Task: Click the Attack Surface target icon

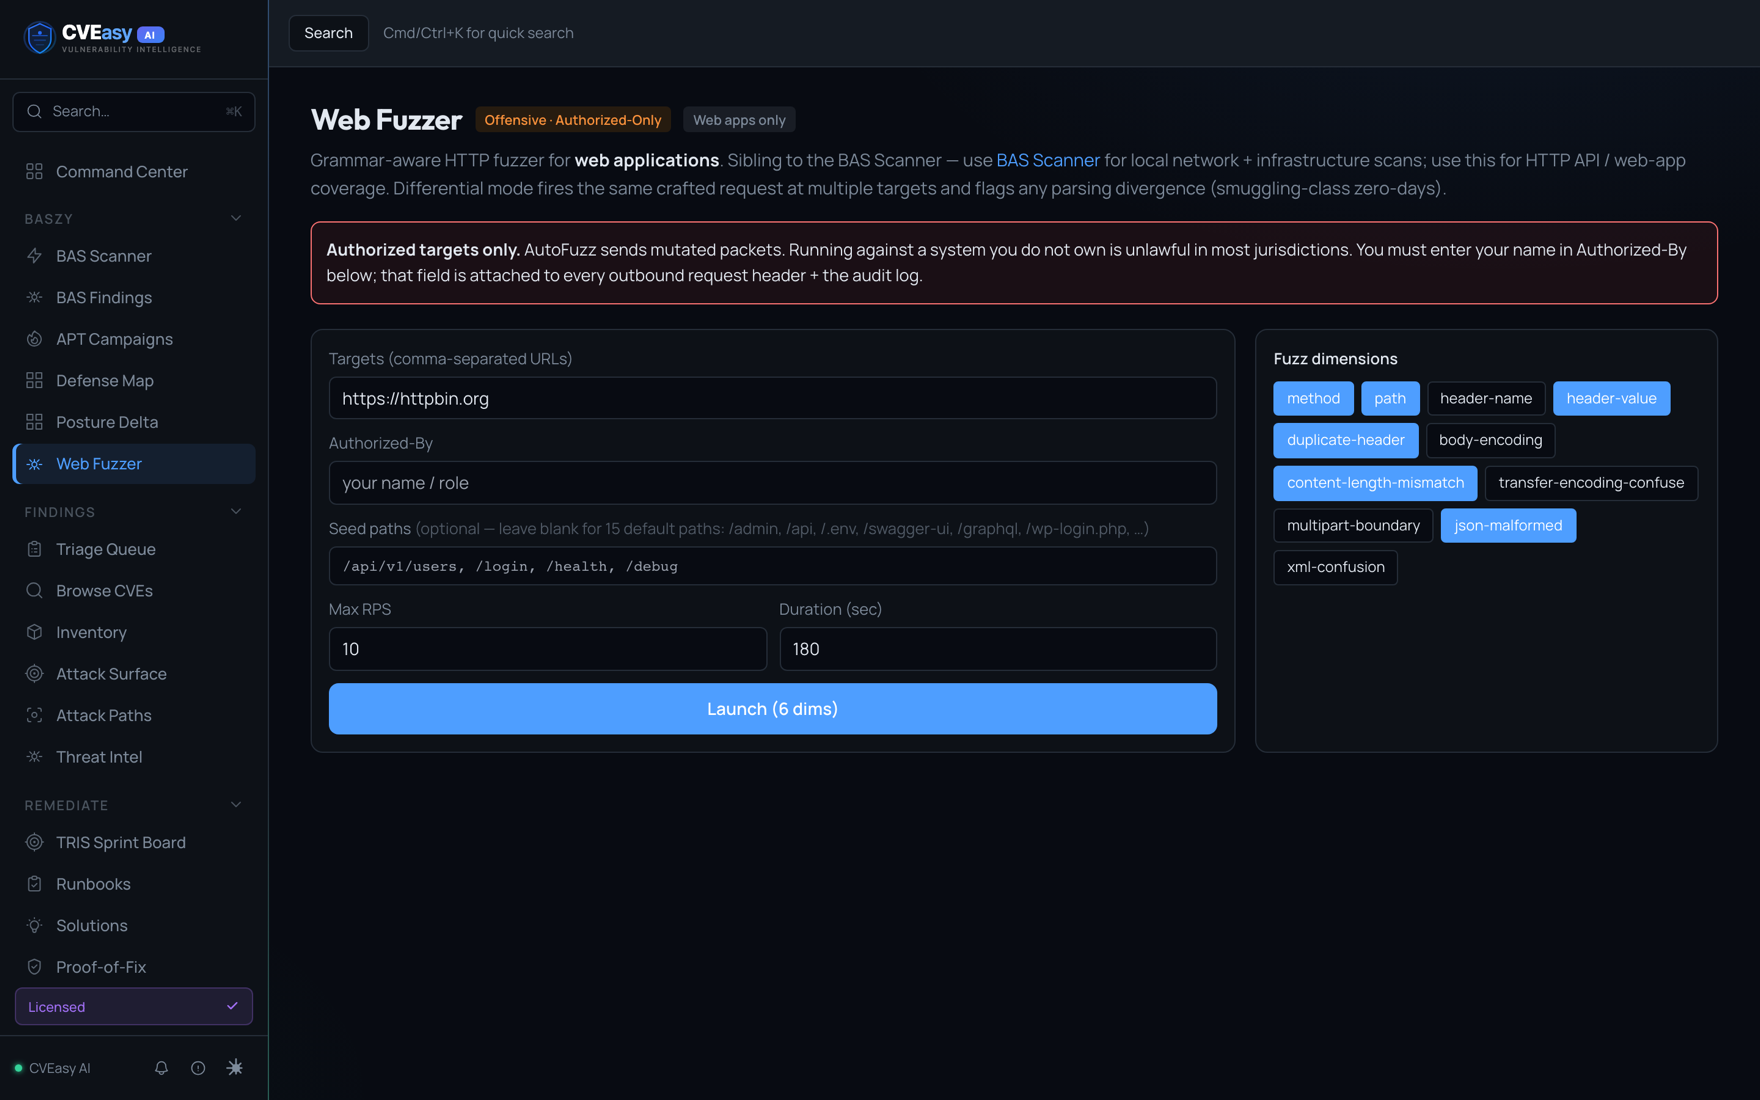Action: pos(35,674)
